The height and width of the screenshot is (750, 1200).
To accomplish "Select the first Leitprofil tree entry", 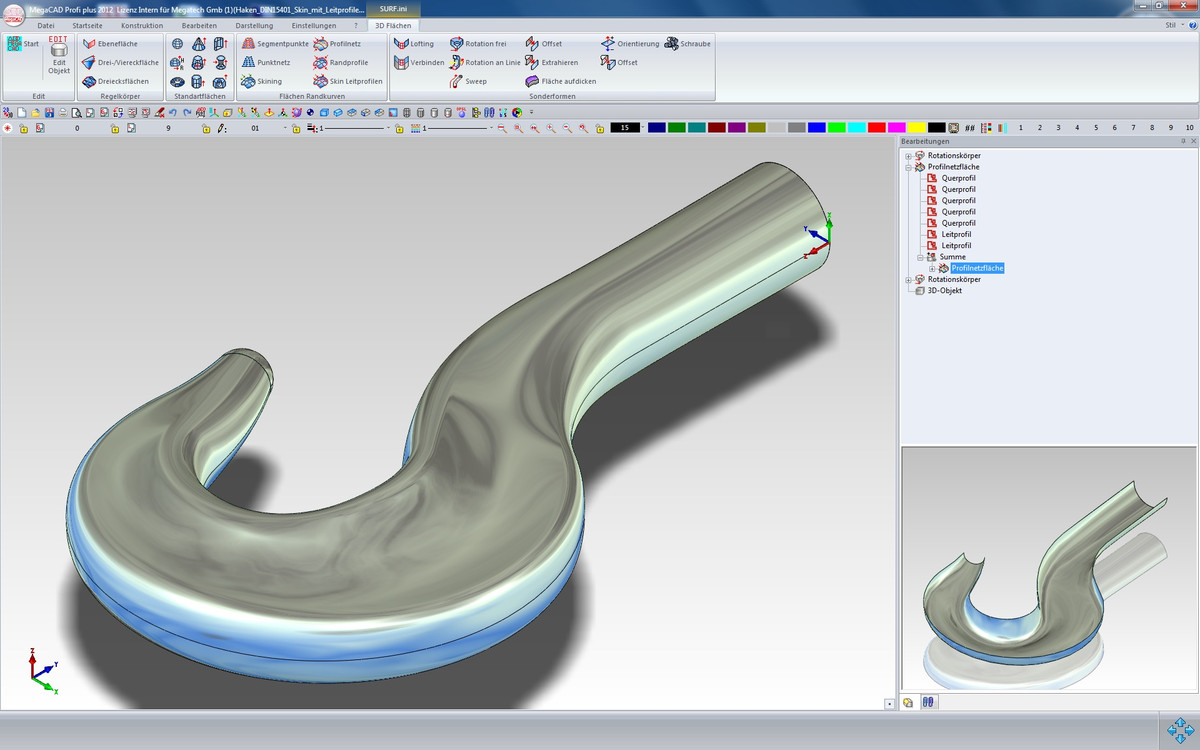I will coord(956,234).
